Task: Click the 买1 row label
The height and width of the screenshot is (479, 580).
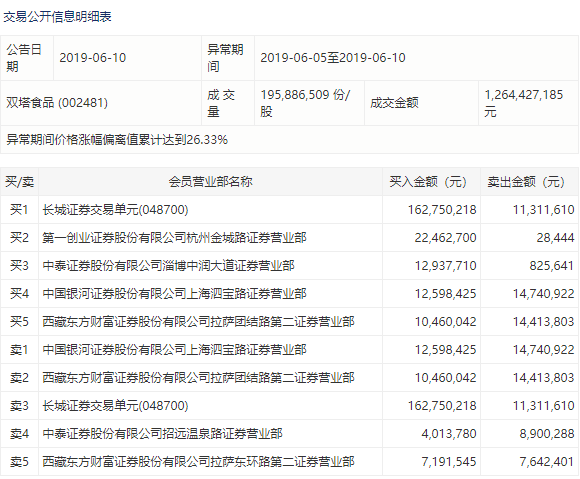Action: pos(19,210)
